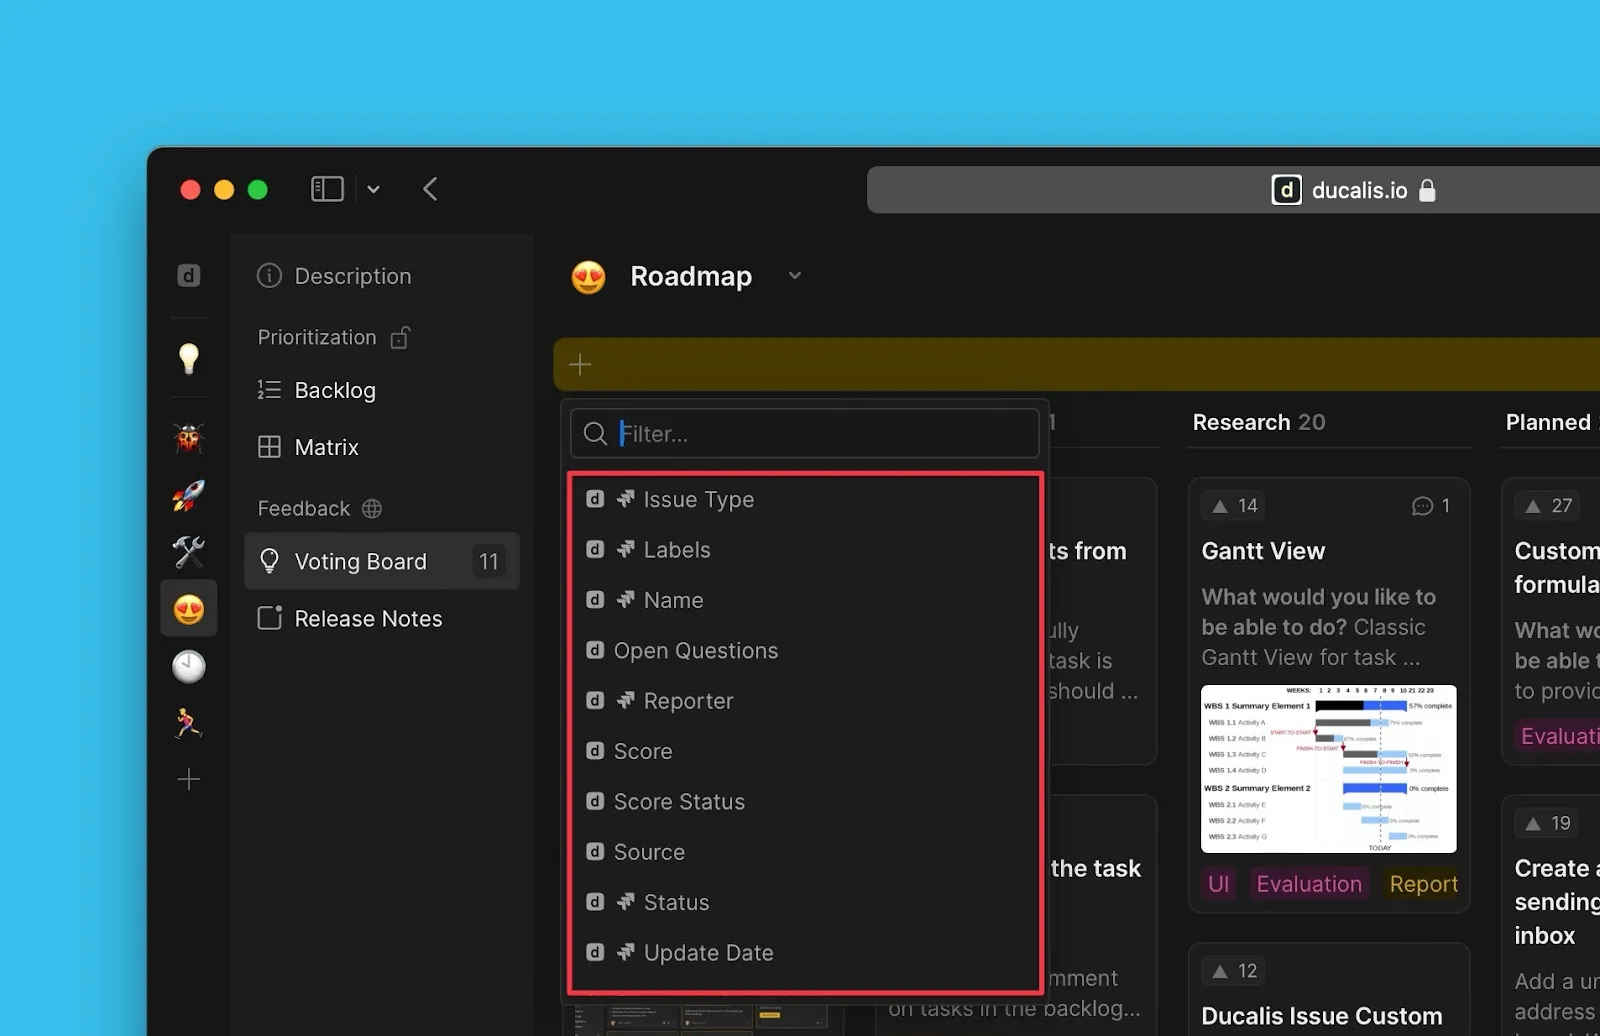The image size is (1600, 1036).
Task: Add a new board with plus icon
Action: point(188,780)
